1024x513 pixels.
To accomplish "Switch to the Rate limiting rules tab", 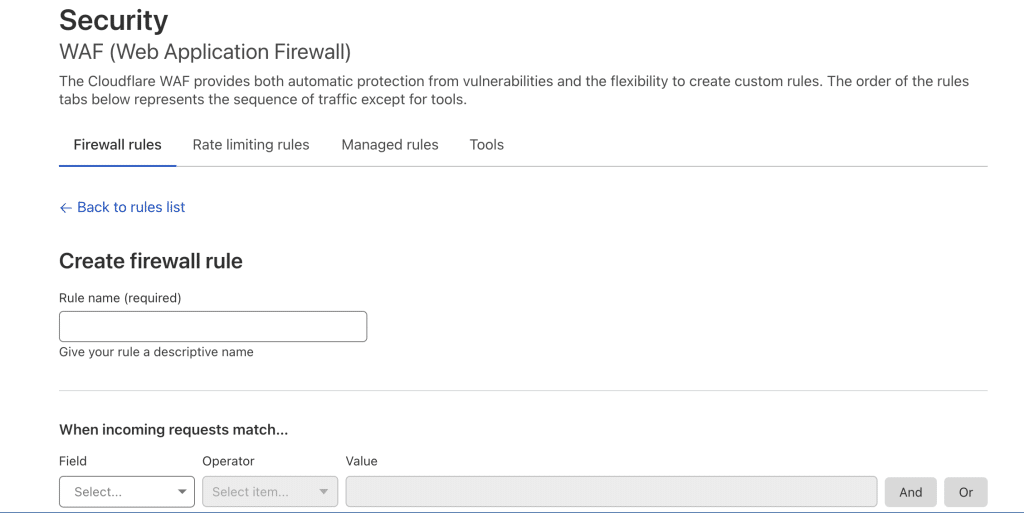I will (251, 145).
